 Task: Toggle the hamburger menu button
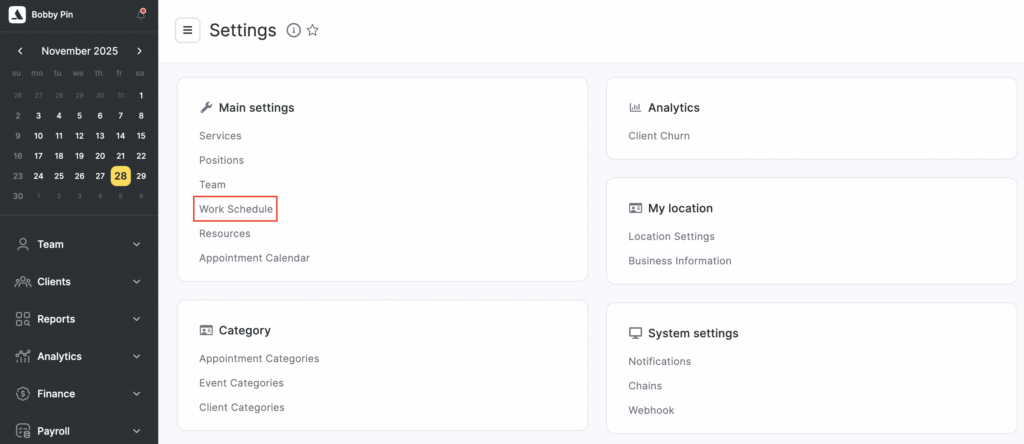187,30
